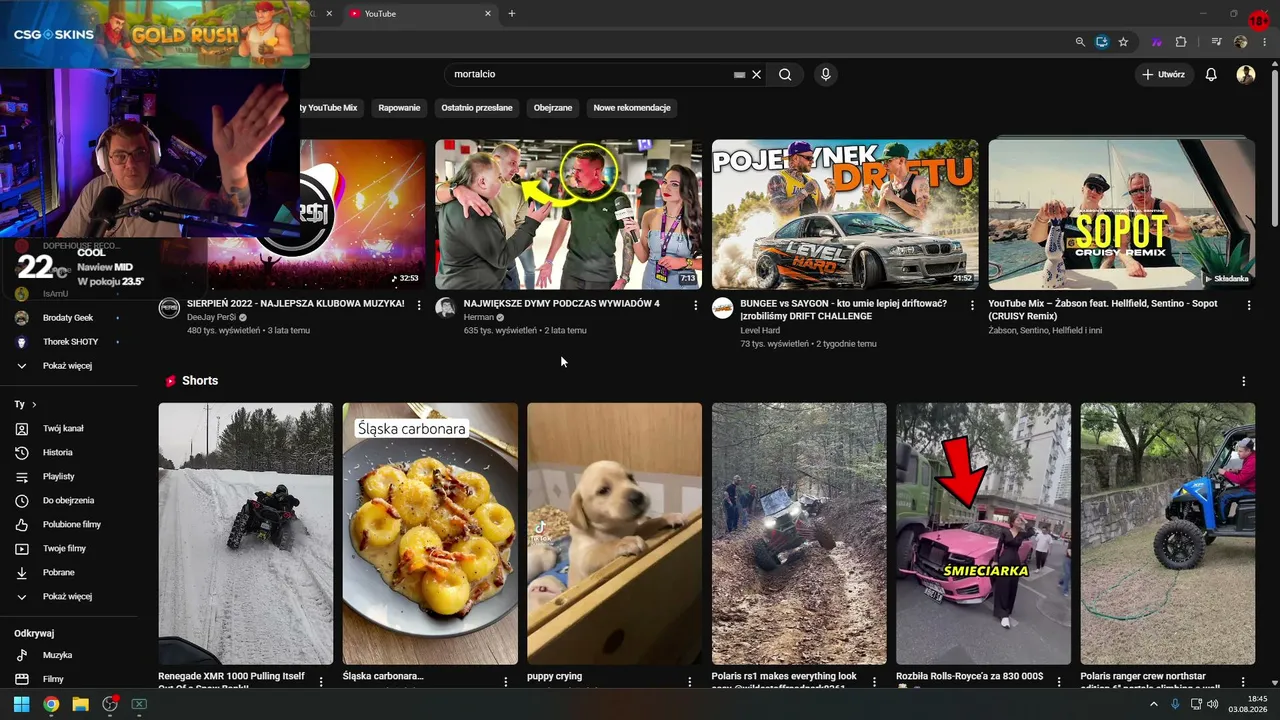Screen dimensions: 1280x720
Task: Expand the Ty section chevron
Action: click(x=34, y=404)
